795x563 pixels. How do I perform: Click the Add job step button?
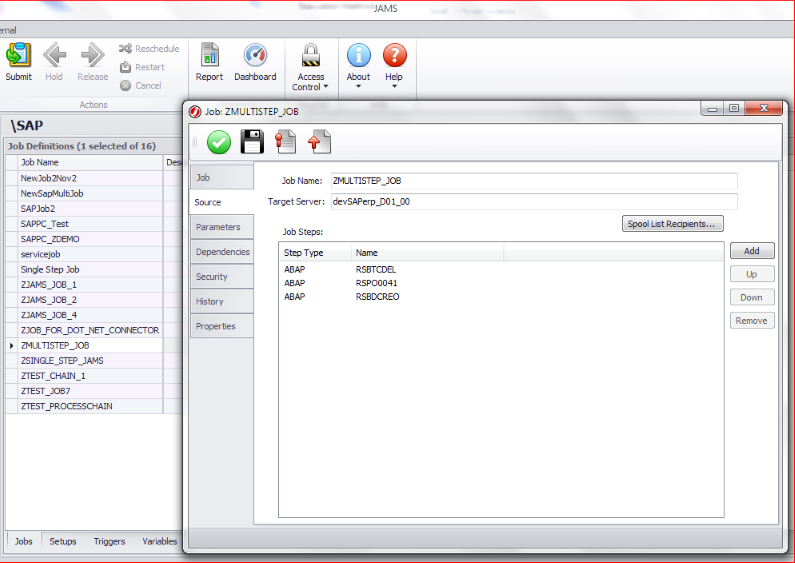[752, 251]
